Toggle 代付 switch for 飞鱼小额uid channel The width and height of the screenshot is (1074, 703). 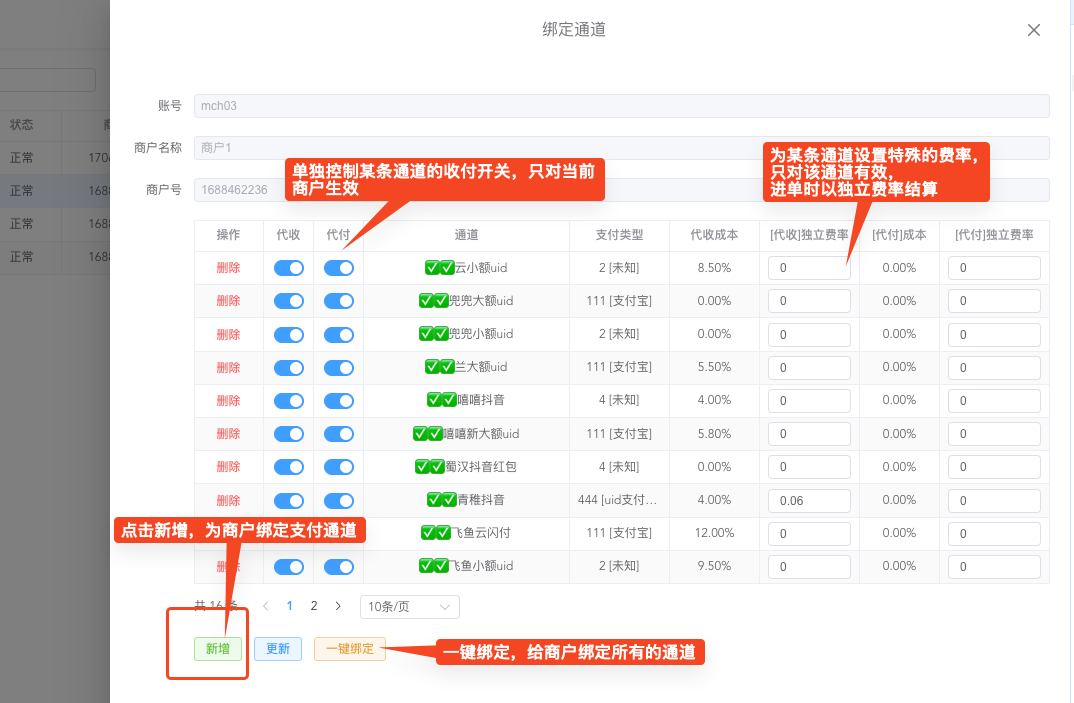pyautogui.click(x=339, y=567)
